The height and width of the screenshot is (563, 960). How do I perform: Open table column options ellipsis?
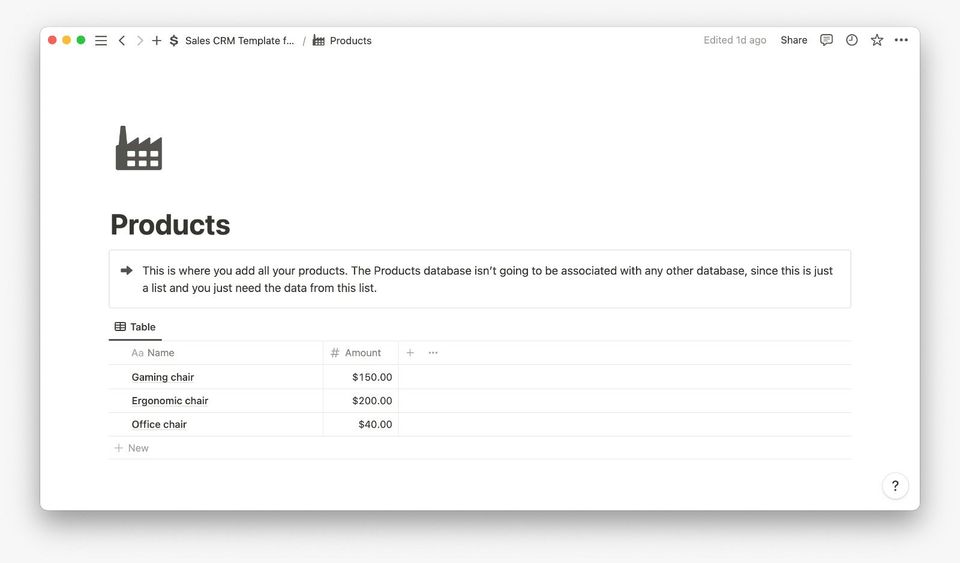click(x=433, y=353)
